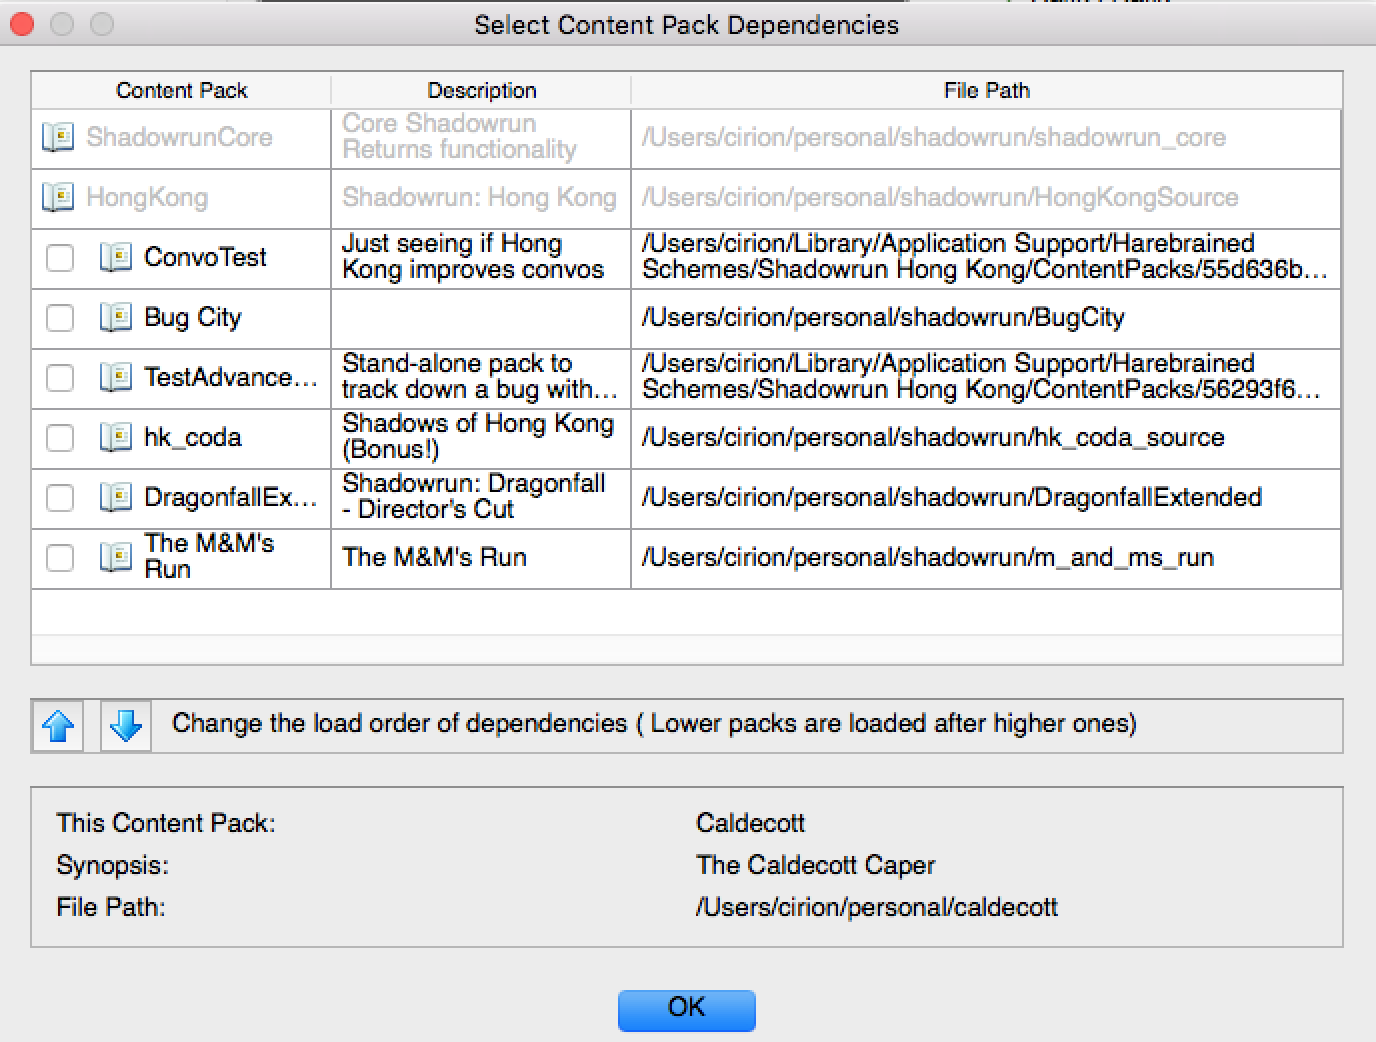Viewport: 1376px width, 1042px height.
Task: Select the TestAdvance… pack name
Action: click(x=230, y=377)
